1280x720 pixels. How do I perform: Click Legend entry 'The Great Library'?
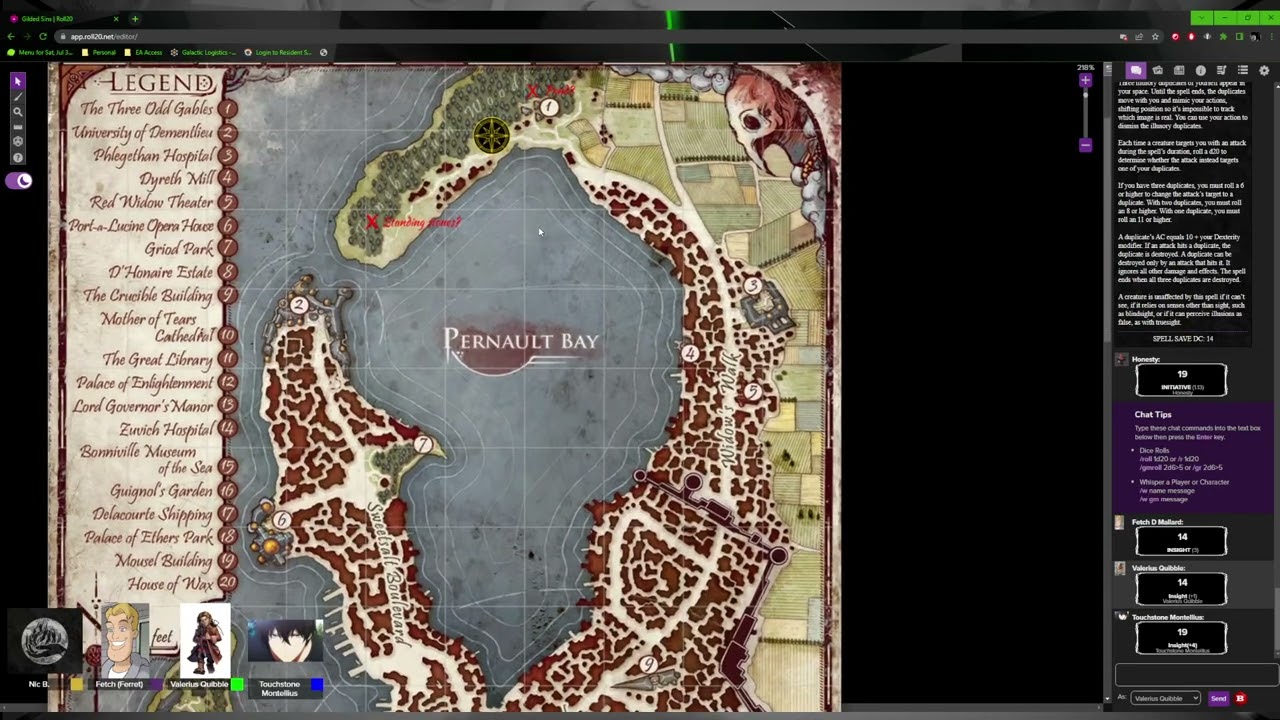pyautogui.click(x=158, y=360)
